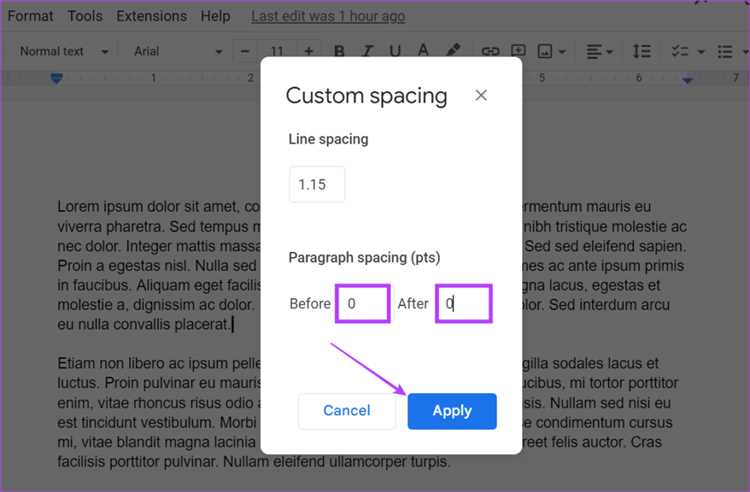Screen dimensions: 750x492
Task: Open the Help menu
Action: pos(215,16)
